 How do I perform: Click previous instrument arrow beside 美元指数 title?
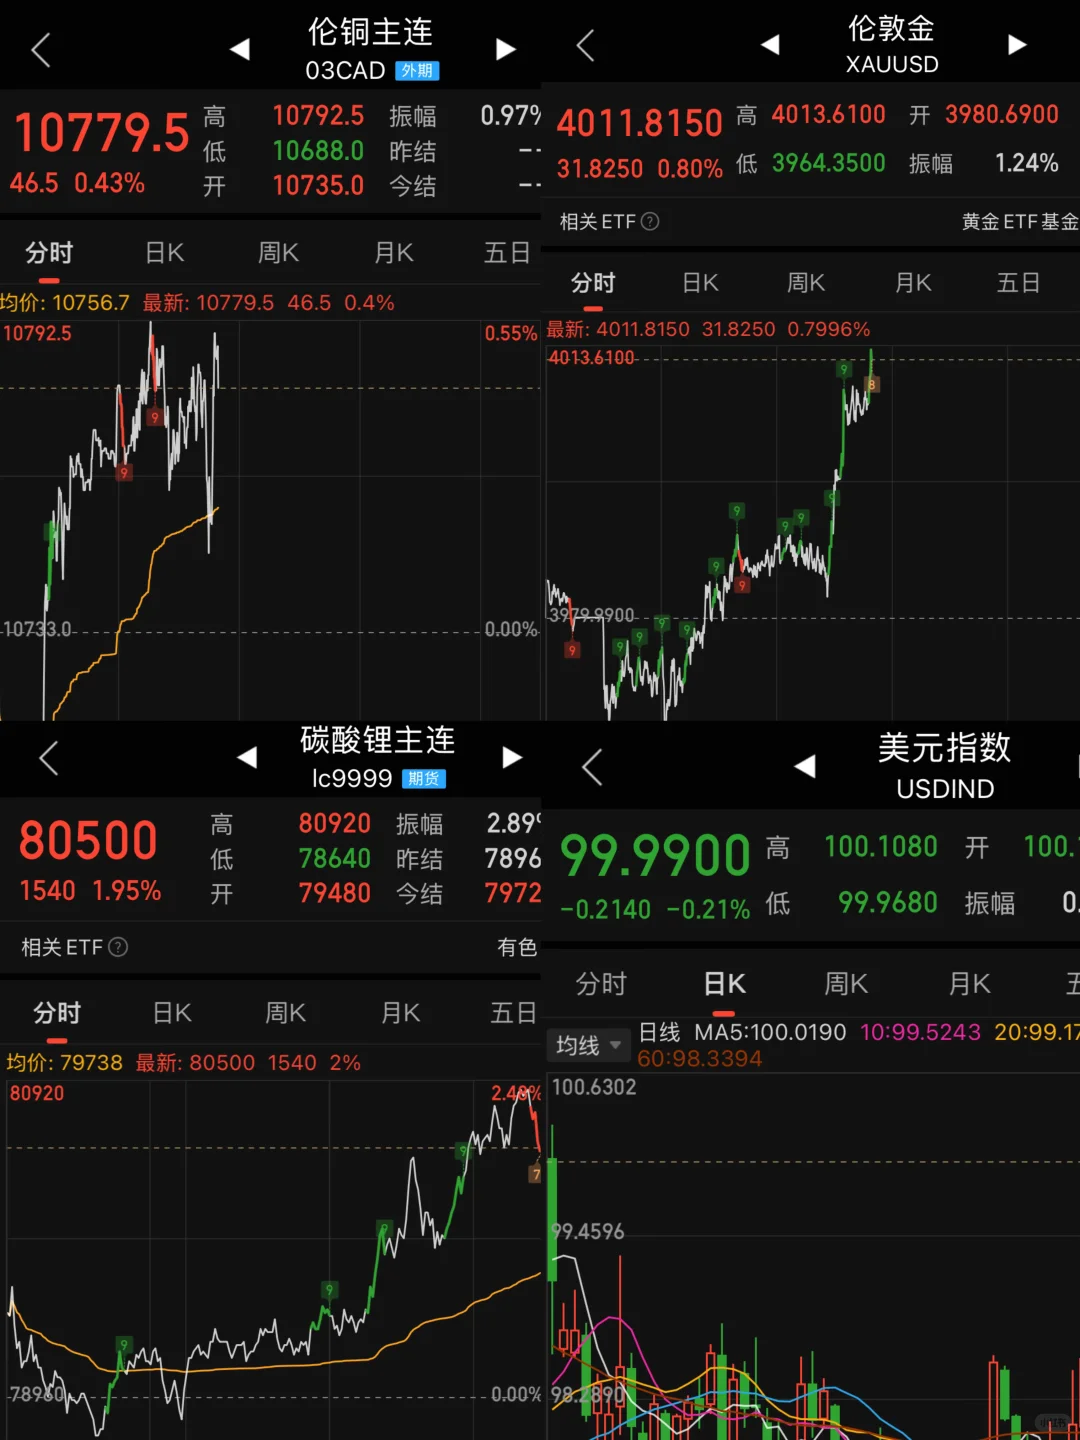pos(806,765)
